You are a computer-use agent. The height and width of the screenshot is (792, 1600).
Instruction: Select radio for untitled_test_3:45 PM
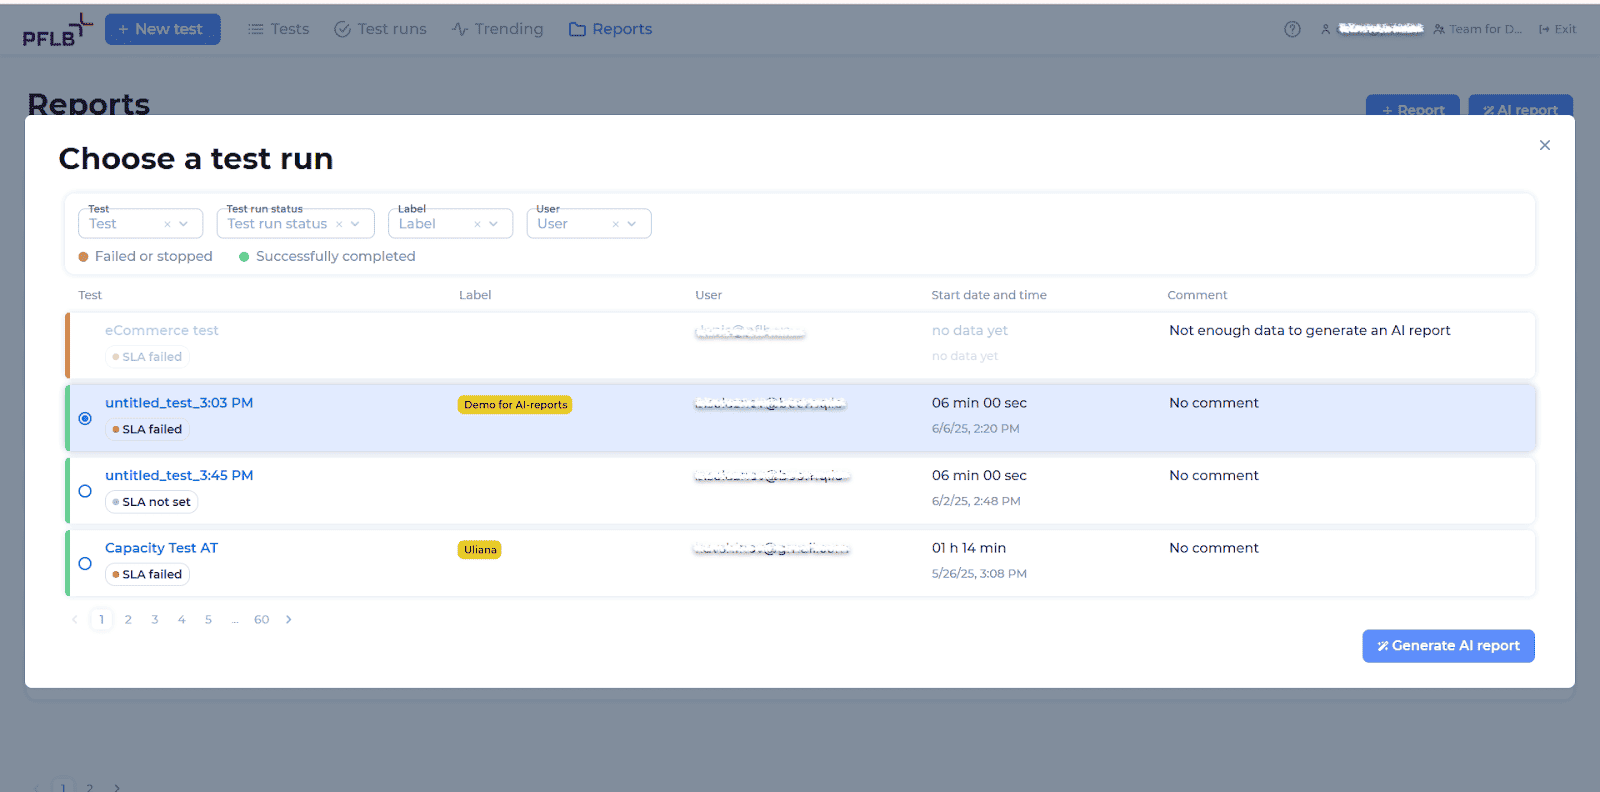pos(85,491)
